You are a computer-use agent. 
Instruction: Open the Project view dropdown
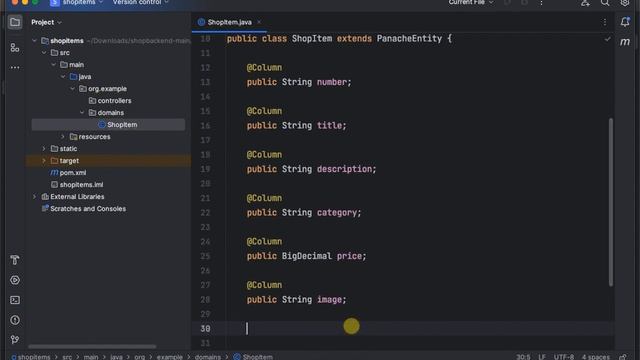click(x=47, y=22)
